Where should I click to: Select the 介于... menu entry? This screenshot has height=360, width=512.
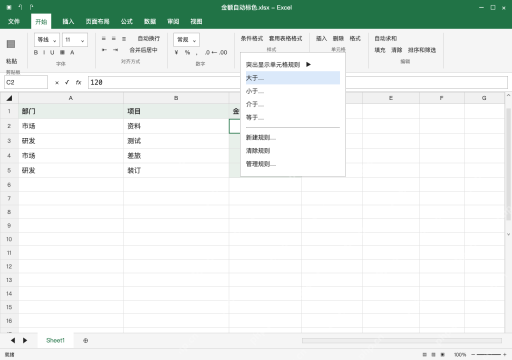[293, 104]
